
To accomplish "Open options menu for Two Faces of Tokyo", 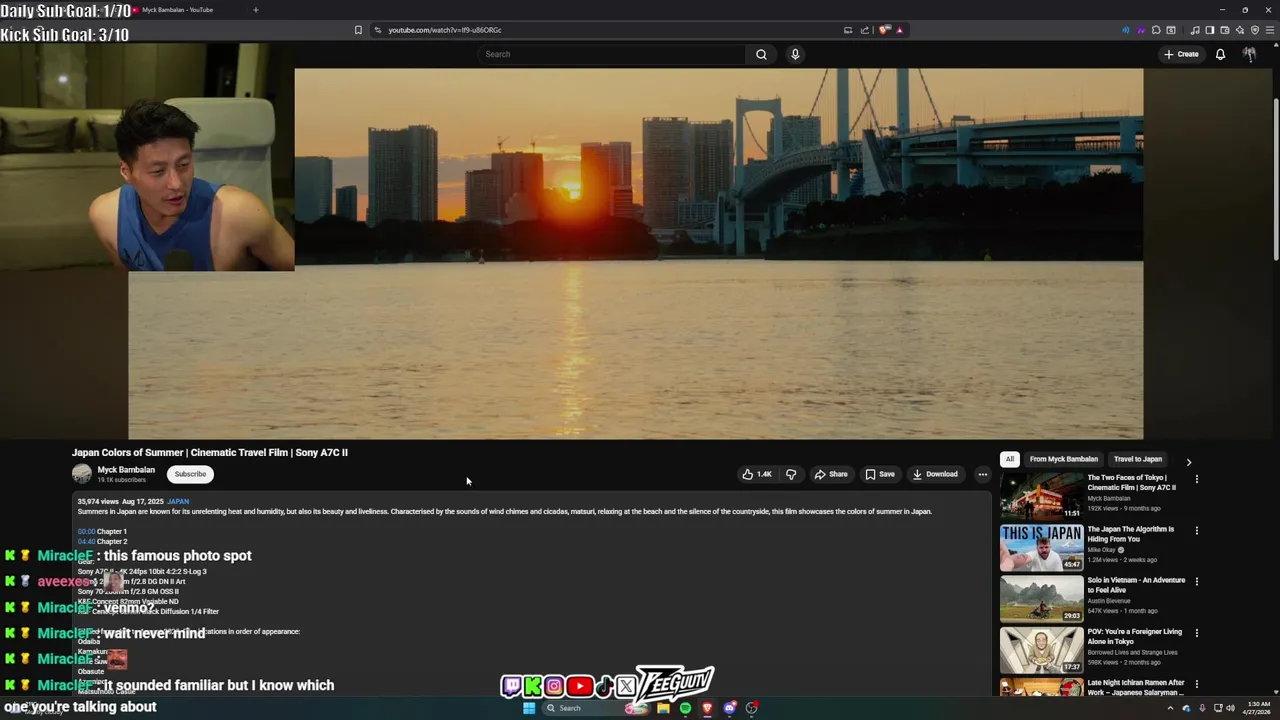I will pos(1196,479).
